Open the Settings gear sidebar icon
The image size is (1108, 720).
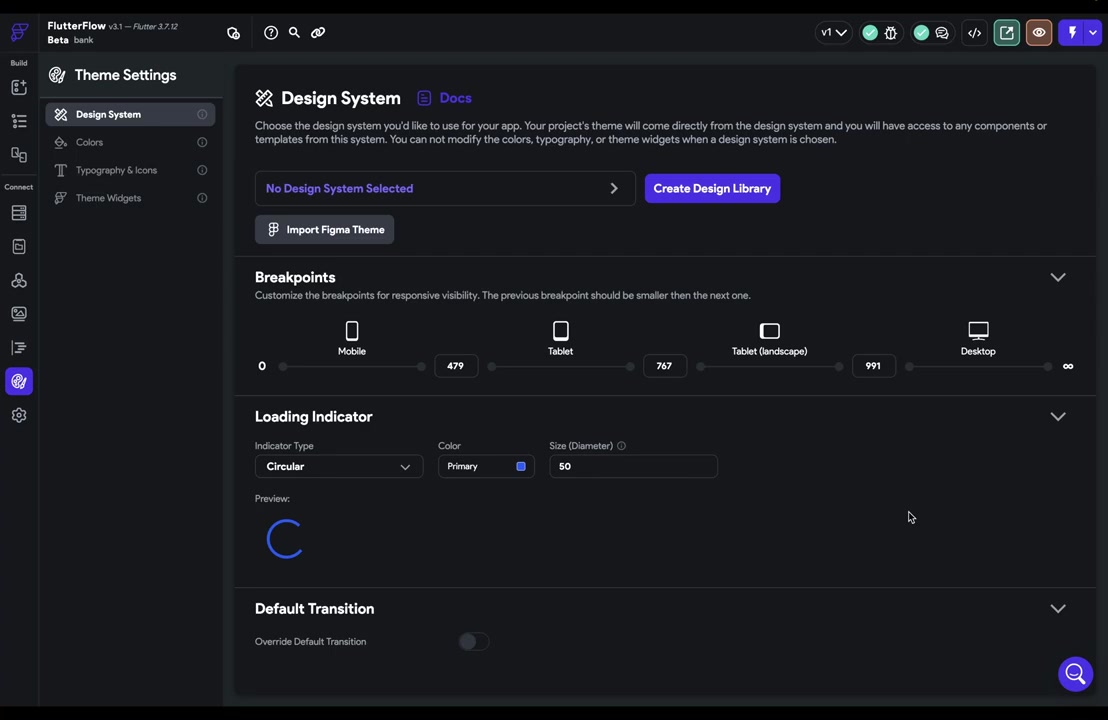pos(19,415)
